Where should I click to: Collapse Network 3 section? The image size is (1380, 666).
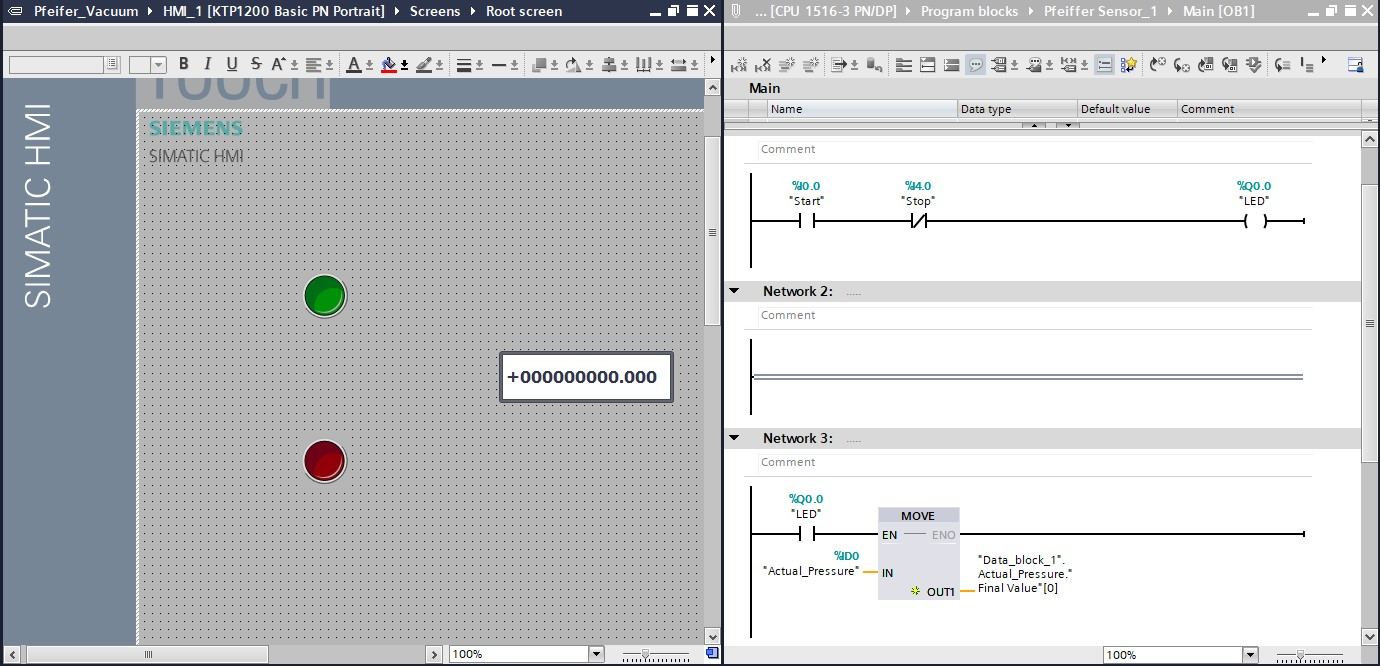point(735,438)
